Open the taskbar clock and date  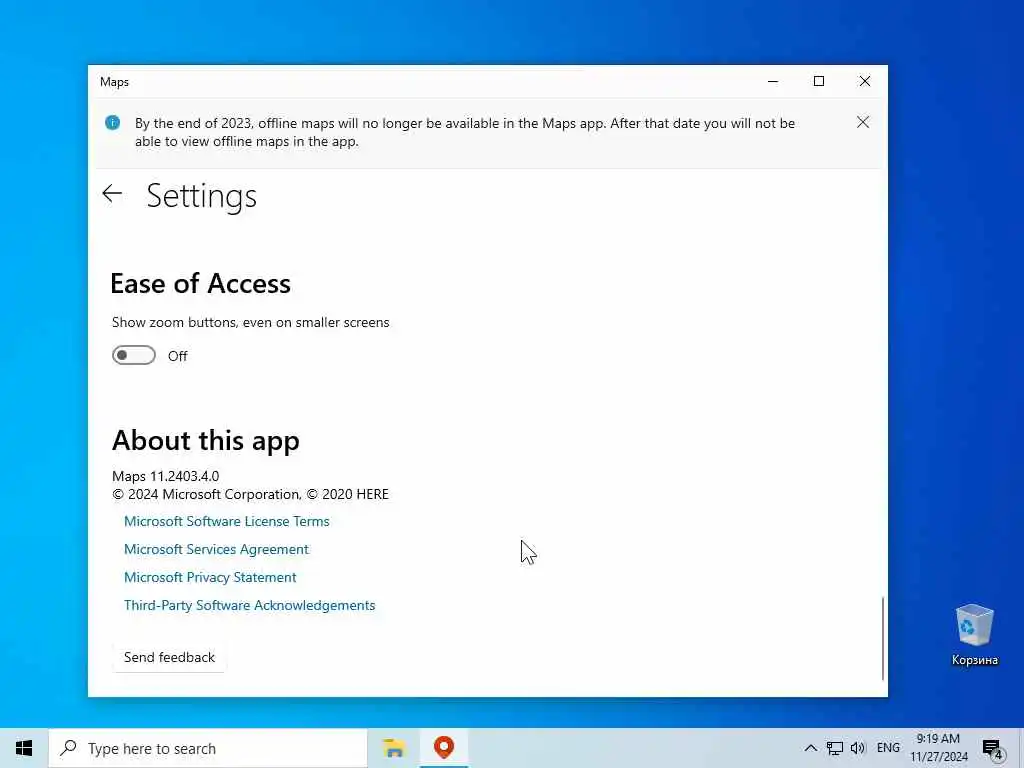938,748
